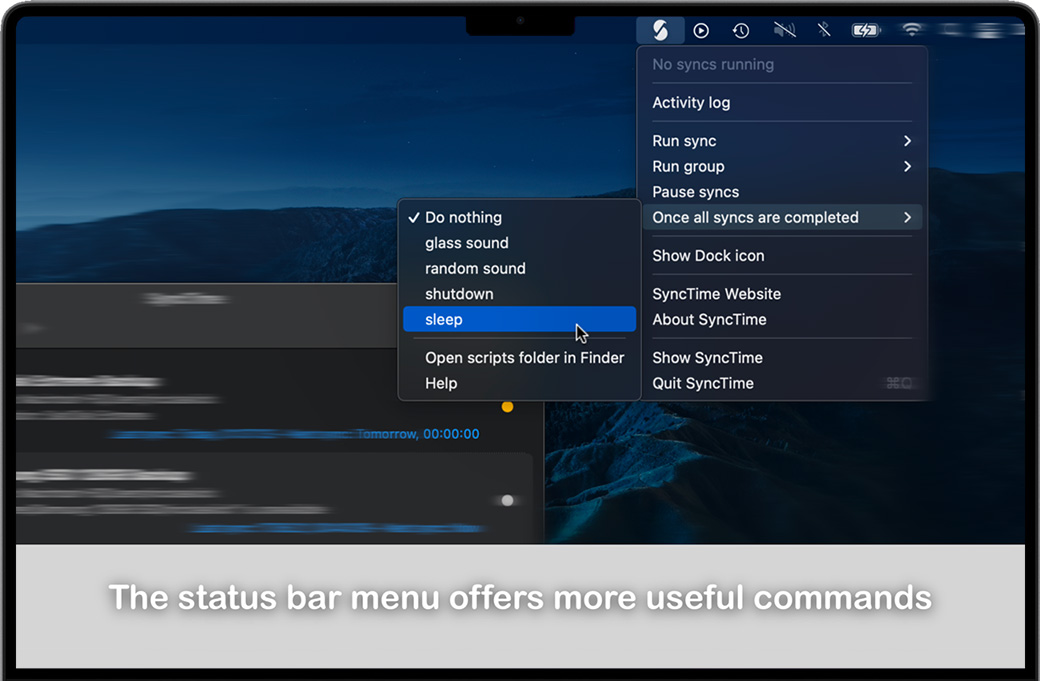Click the SyncTime menu bar icon

[660, 30]
